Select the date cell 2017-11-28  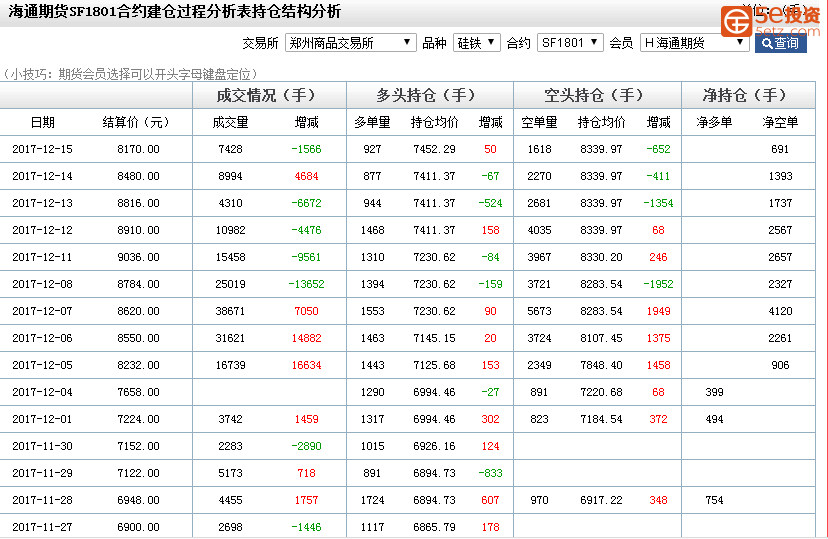click(42, 500)
